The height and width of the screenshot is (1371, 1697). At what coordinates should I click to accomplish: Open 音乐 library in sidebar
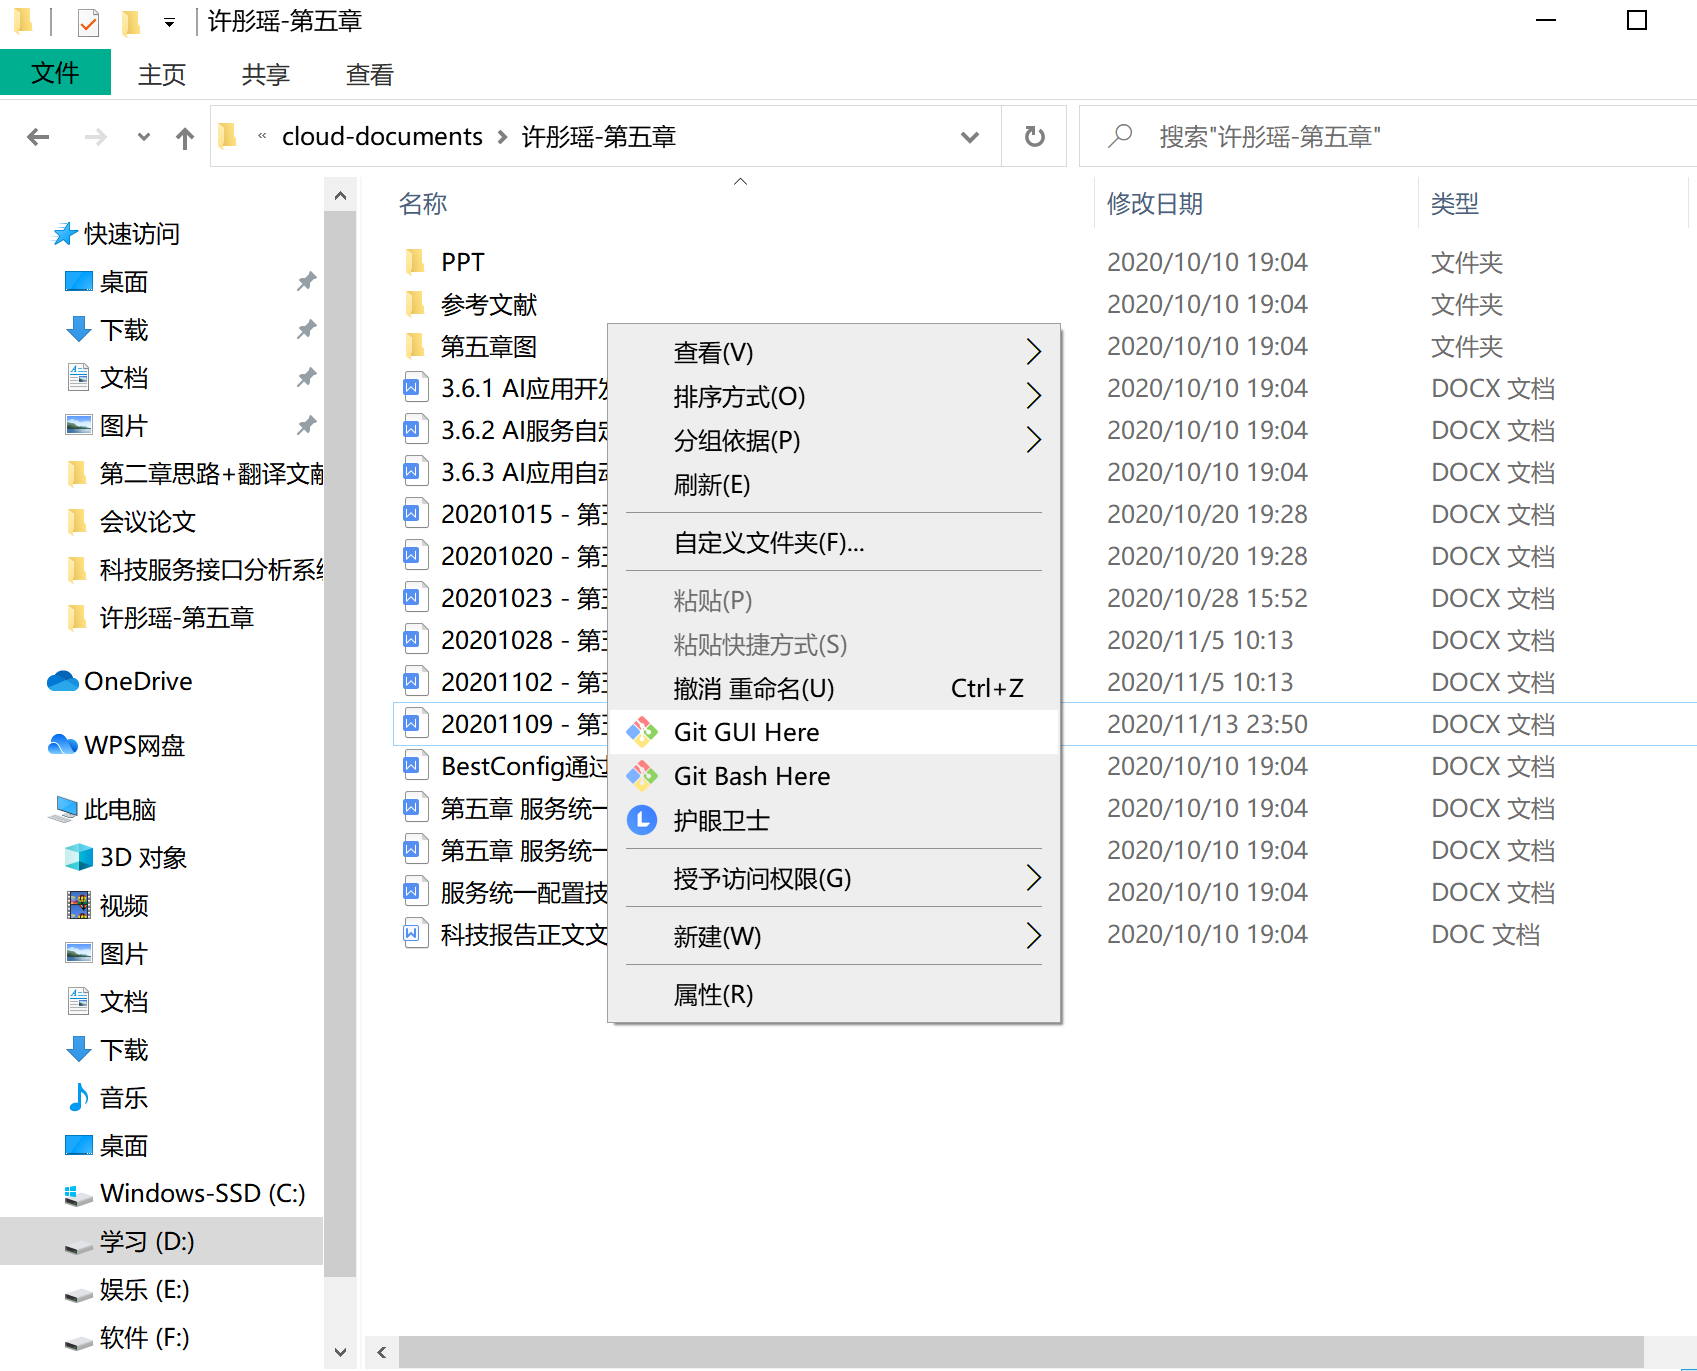click(108, 1098)
